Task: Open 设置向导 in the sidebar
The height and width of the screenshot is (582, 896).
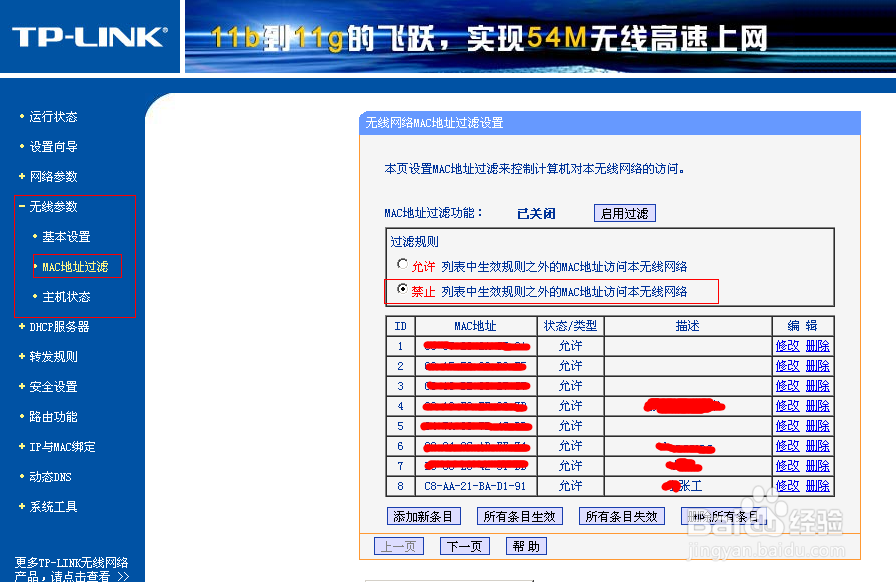Action: (53, 147)
